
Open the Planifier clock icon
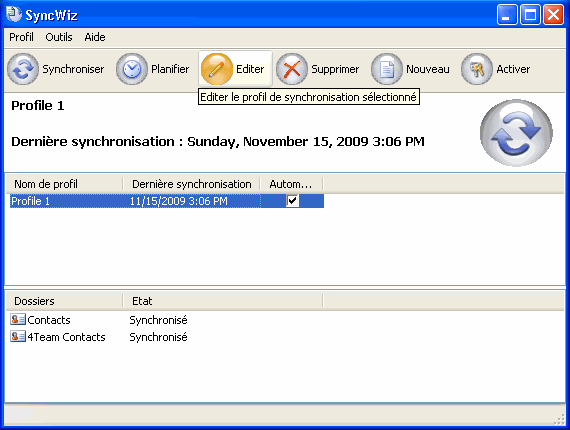[x=132, y=69]
